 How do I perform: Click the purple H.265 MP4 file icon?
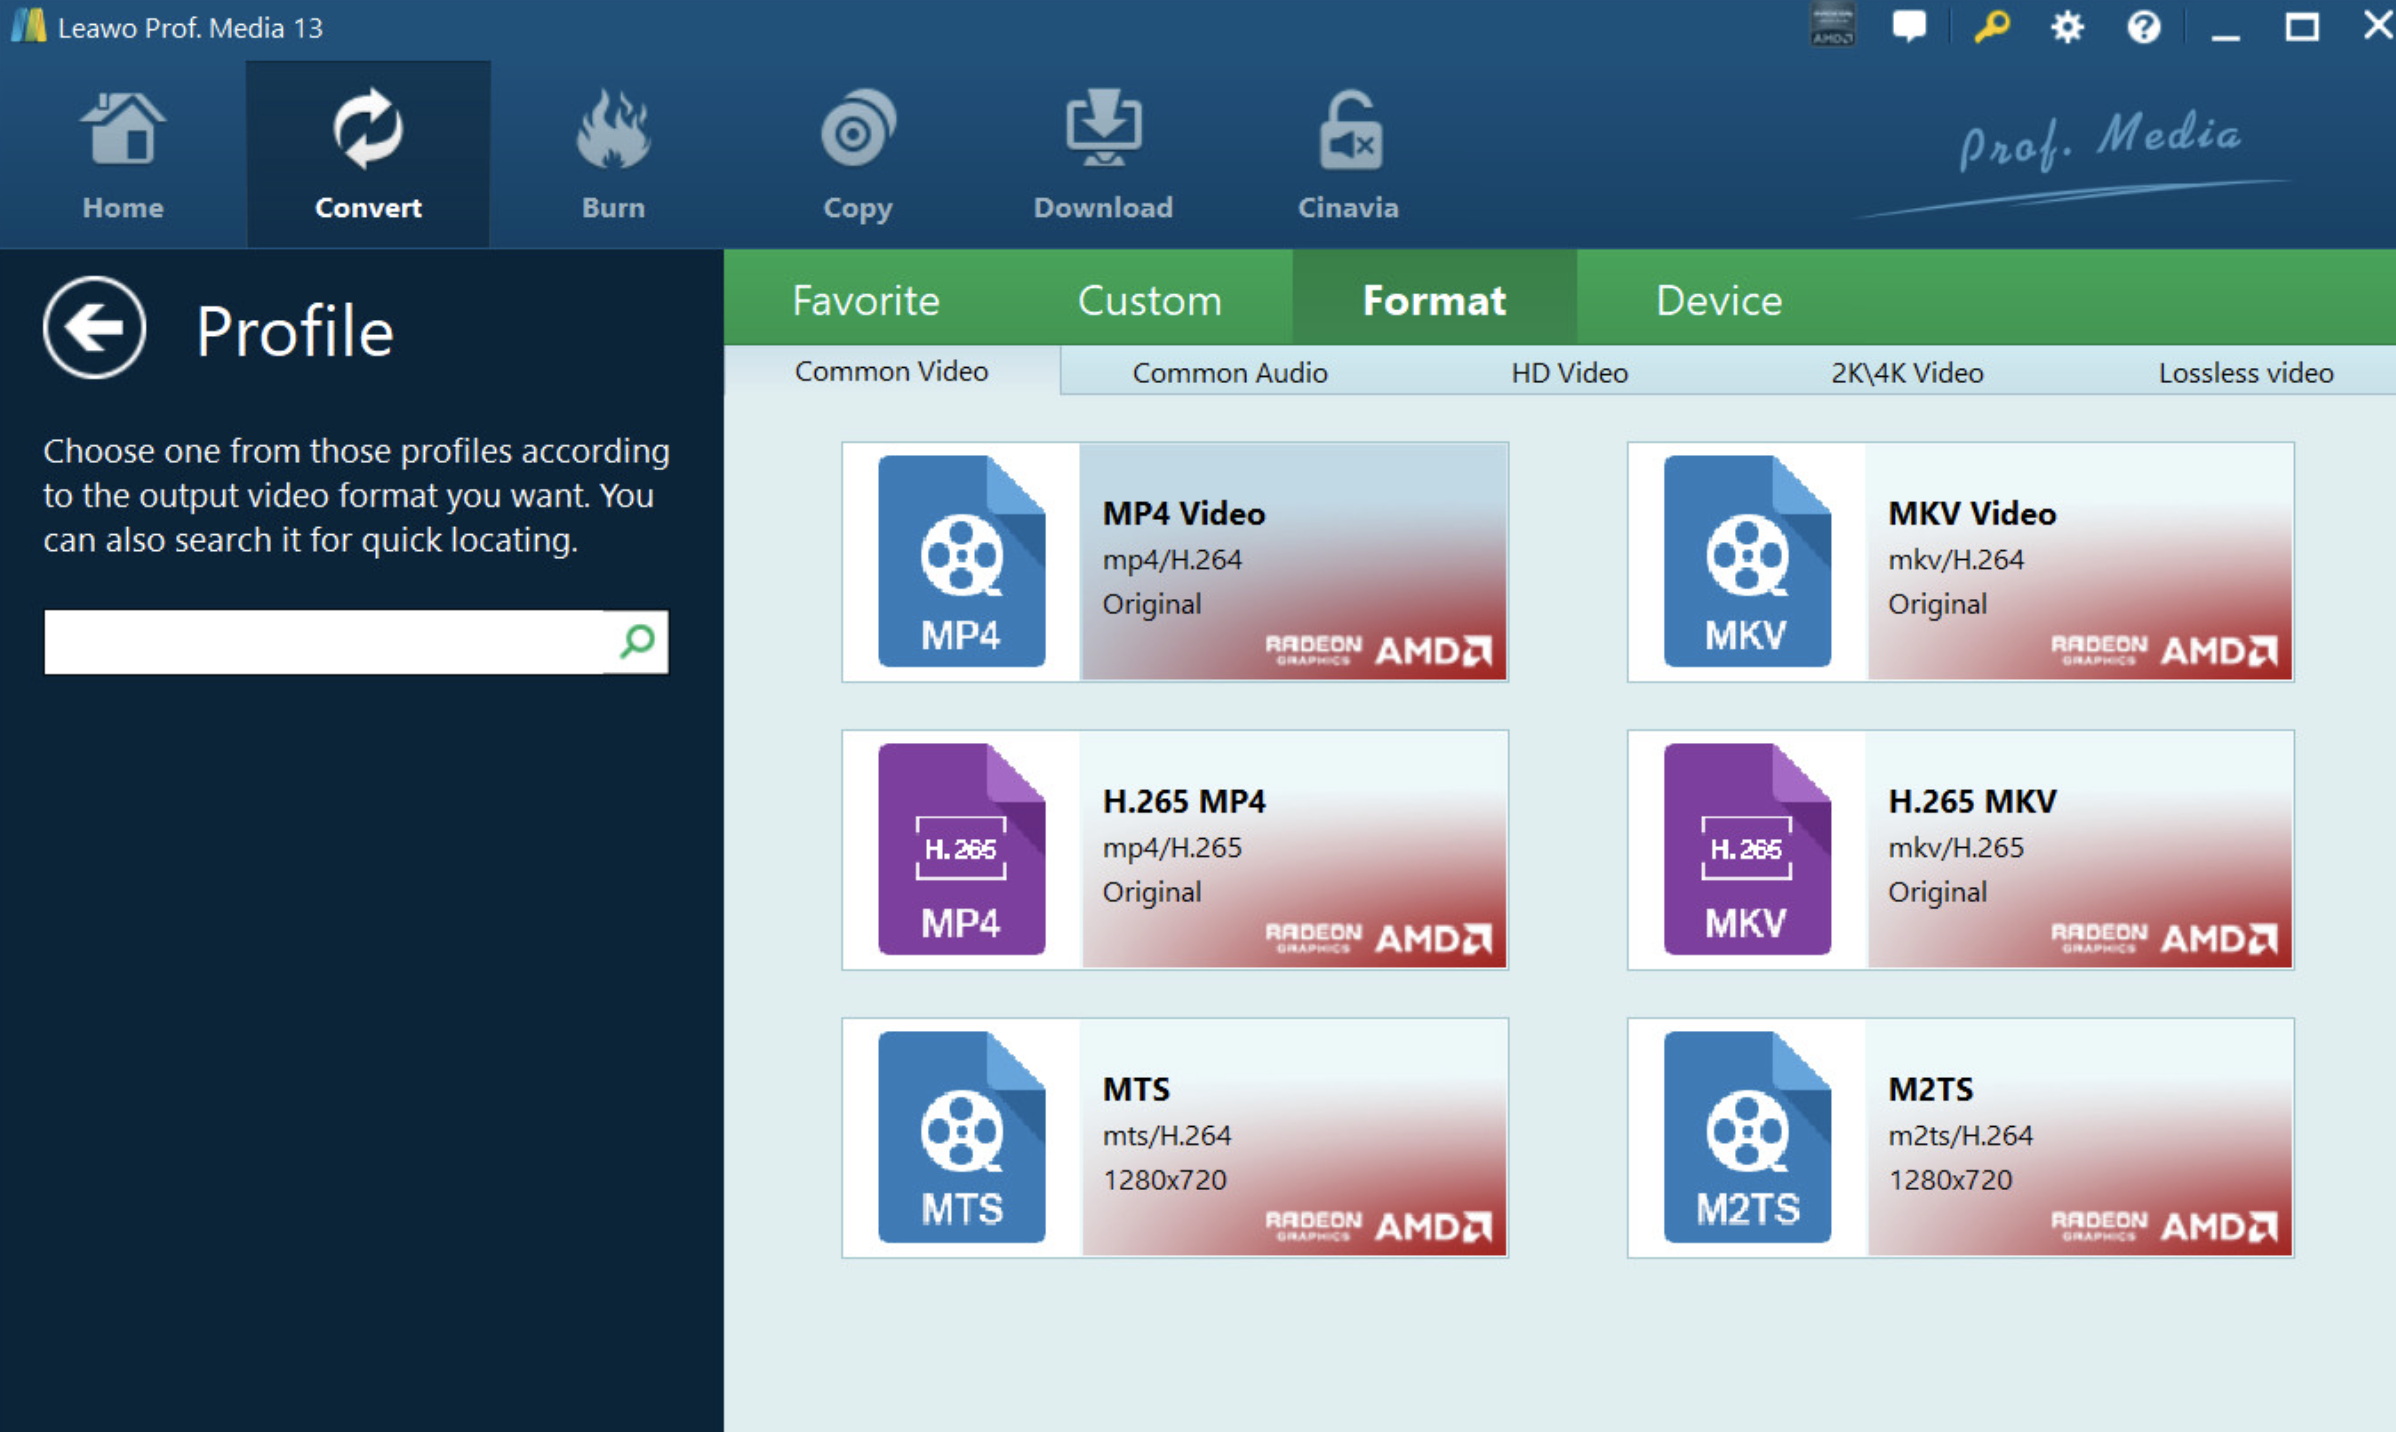962,849
